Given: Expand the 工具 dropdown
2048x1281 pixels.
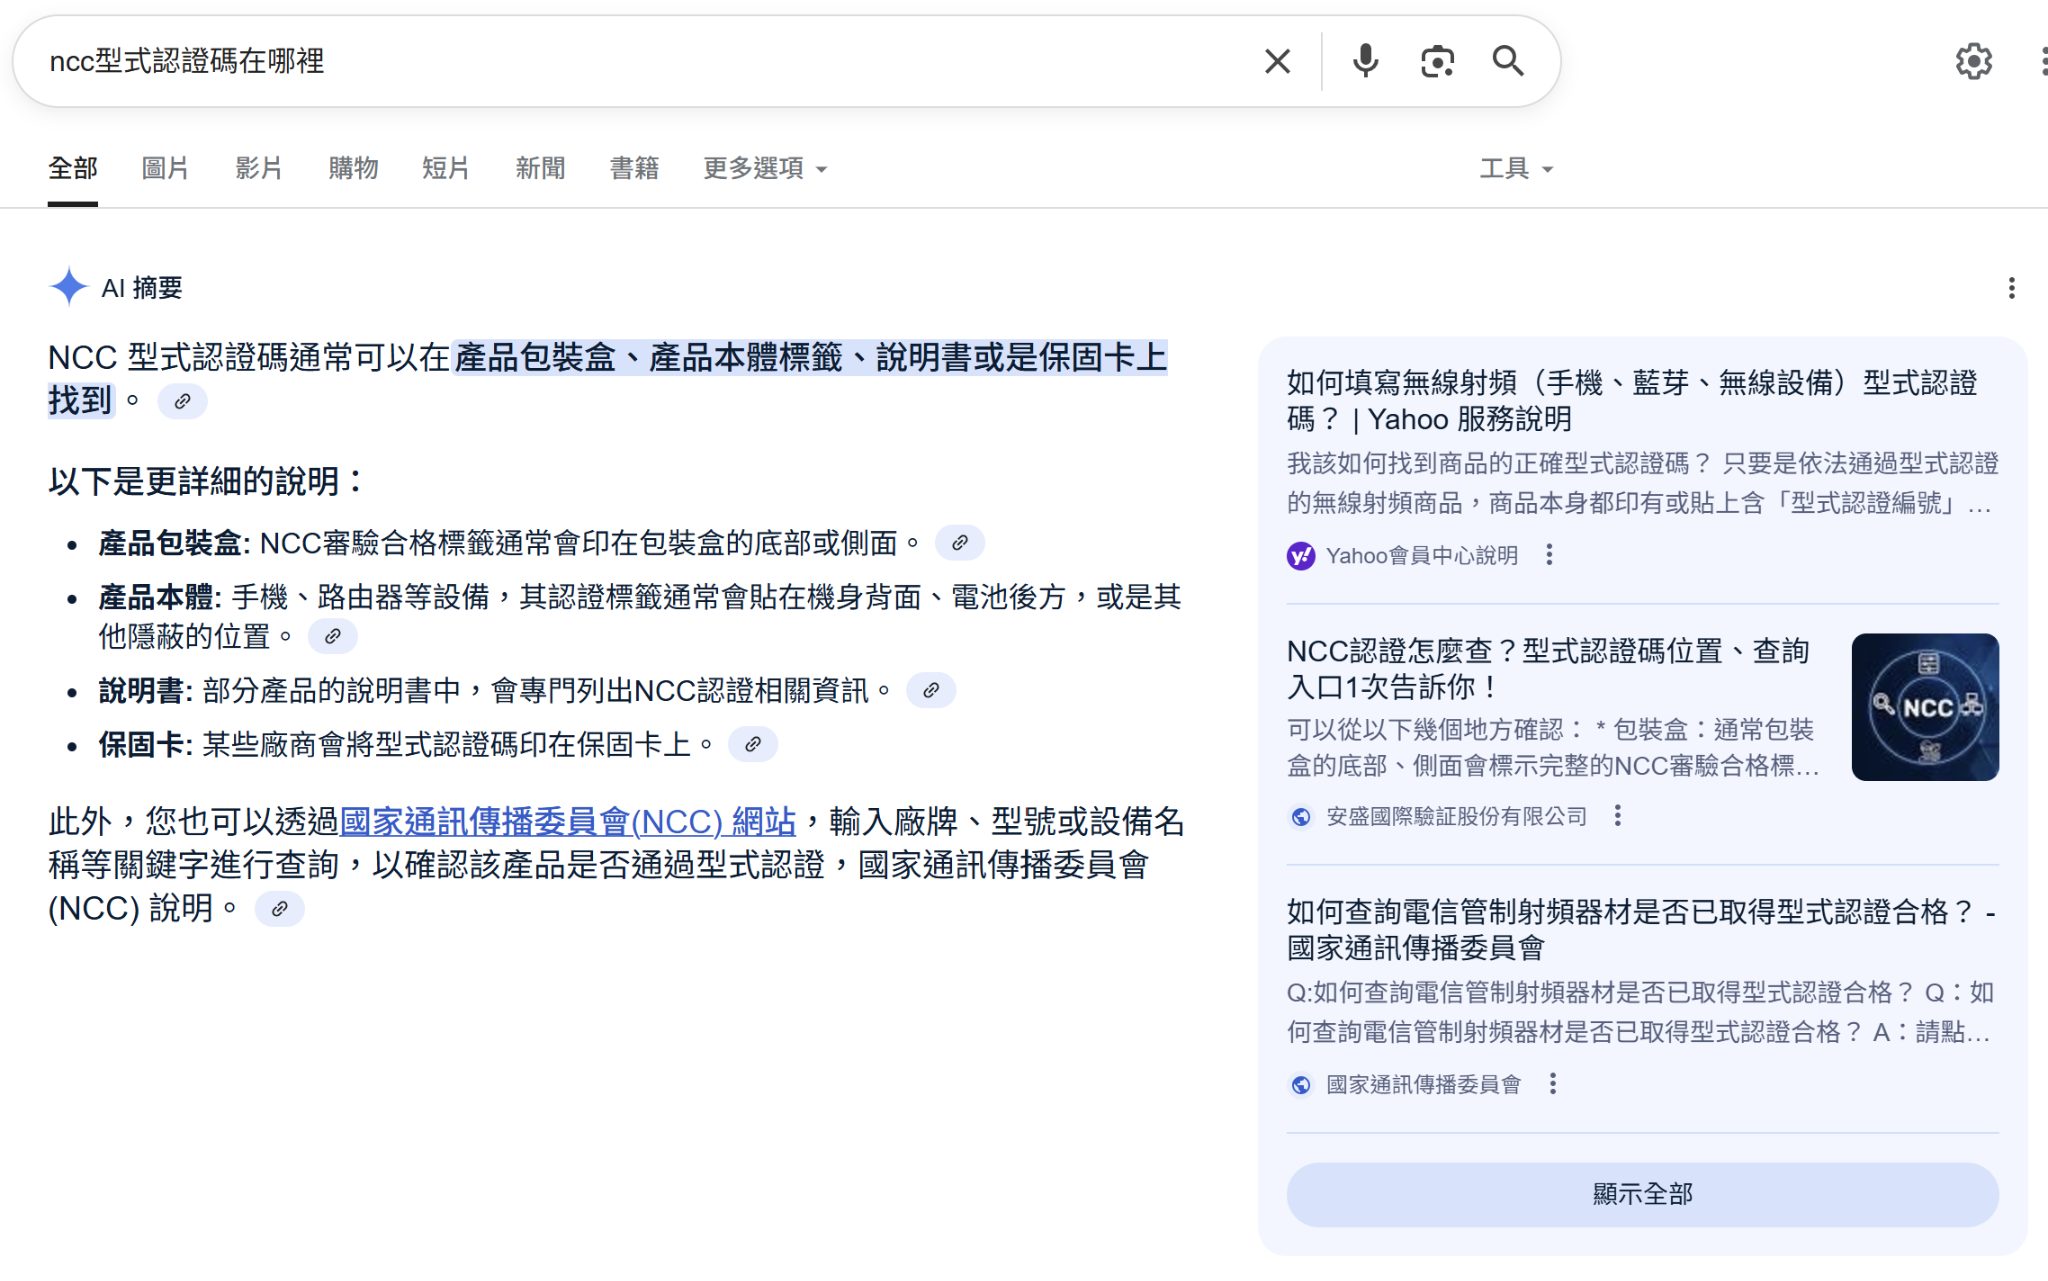Looking at the screenshot, I should click(1516, 168).
